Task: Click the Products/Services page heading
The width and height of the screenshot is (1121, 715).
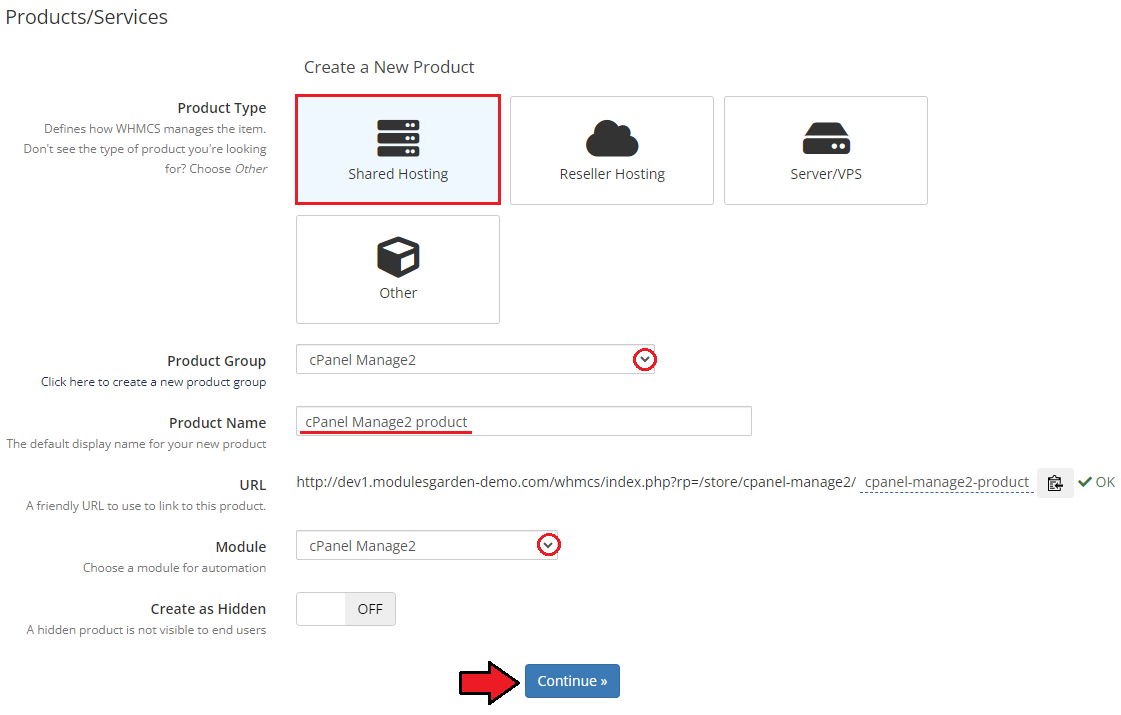Action: tap(87, 17)
